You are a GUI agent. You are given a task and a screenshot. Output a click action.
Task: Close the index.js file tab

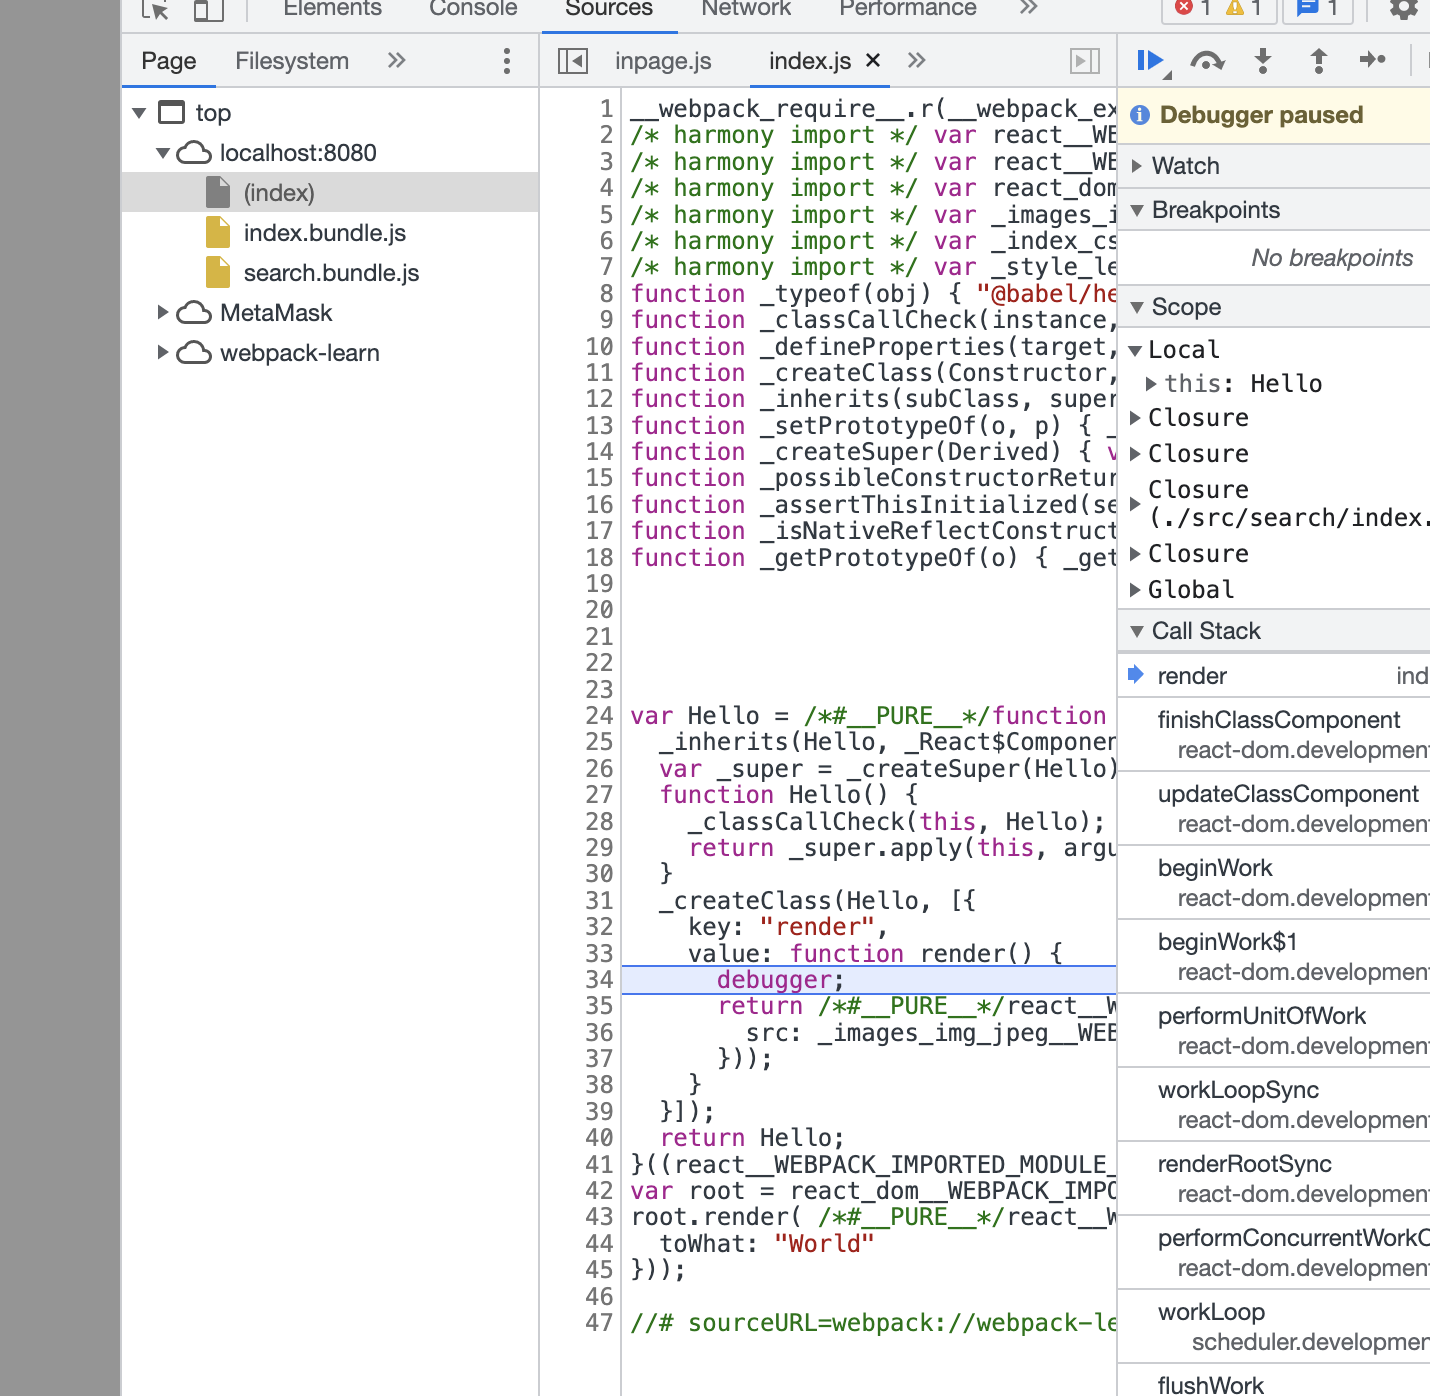[873, 60]
